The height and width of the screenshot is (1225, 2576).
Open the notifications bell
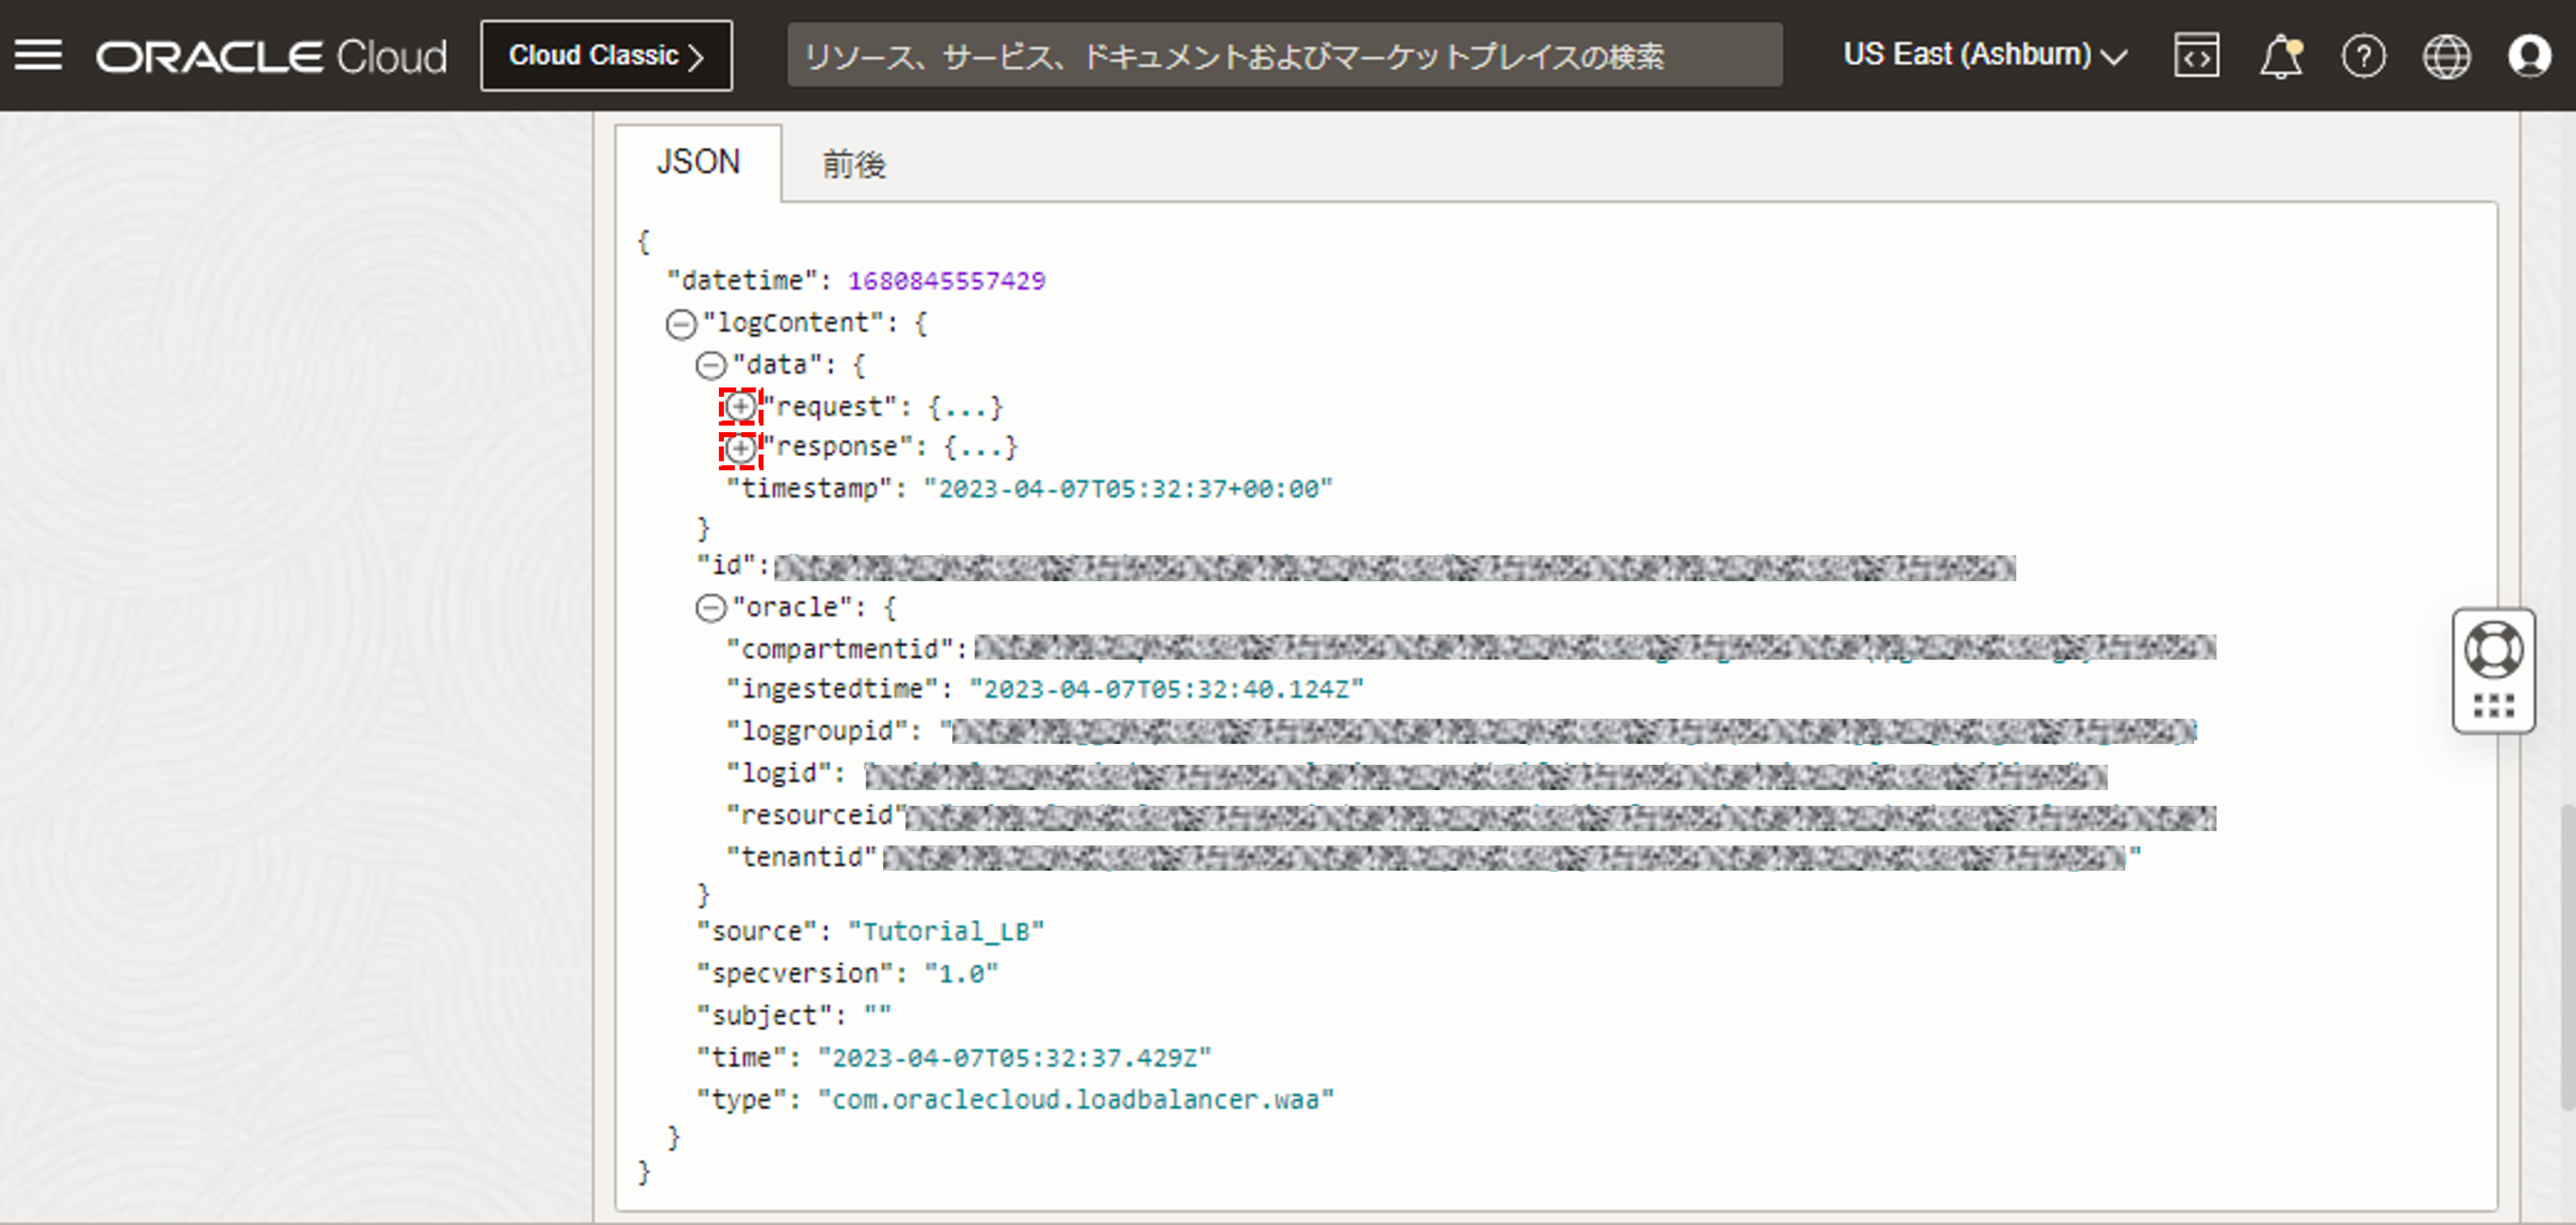(2279, 56)
